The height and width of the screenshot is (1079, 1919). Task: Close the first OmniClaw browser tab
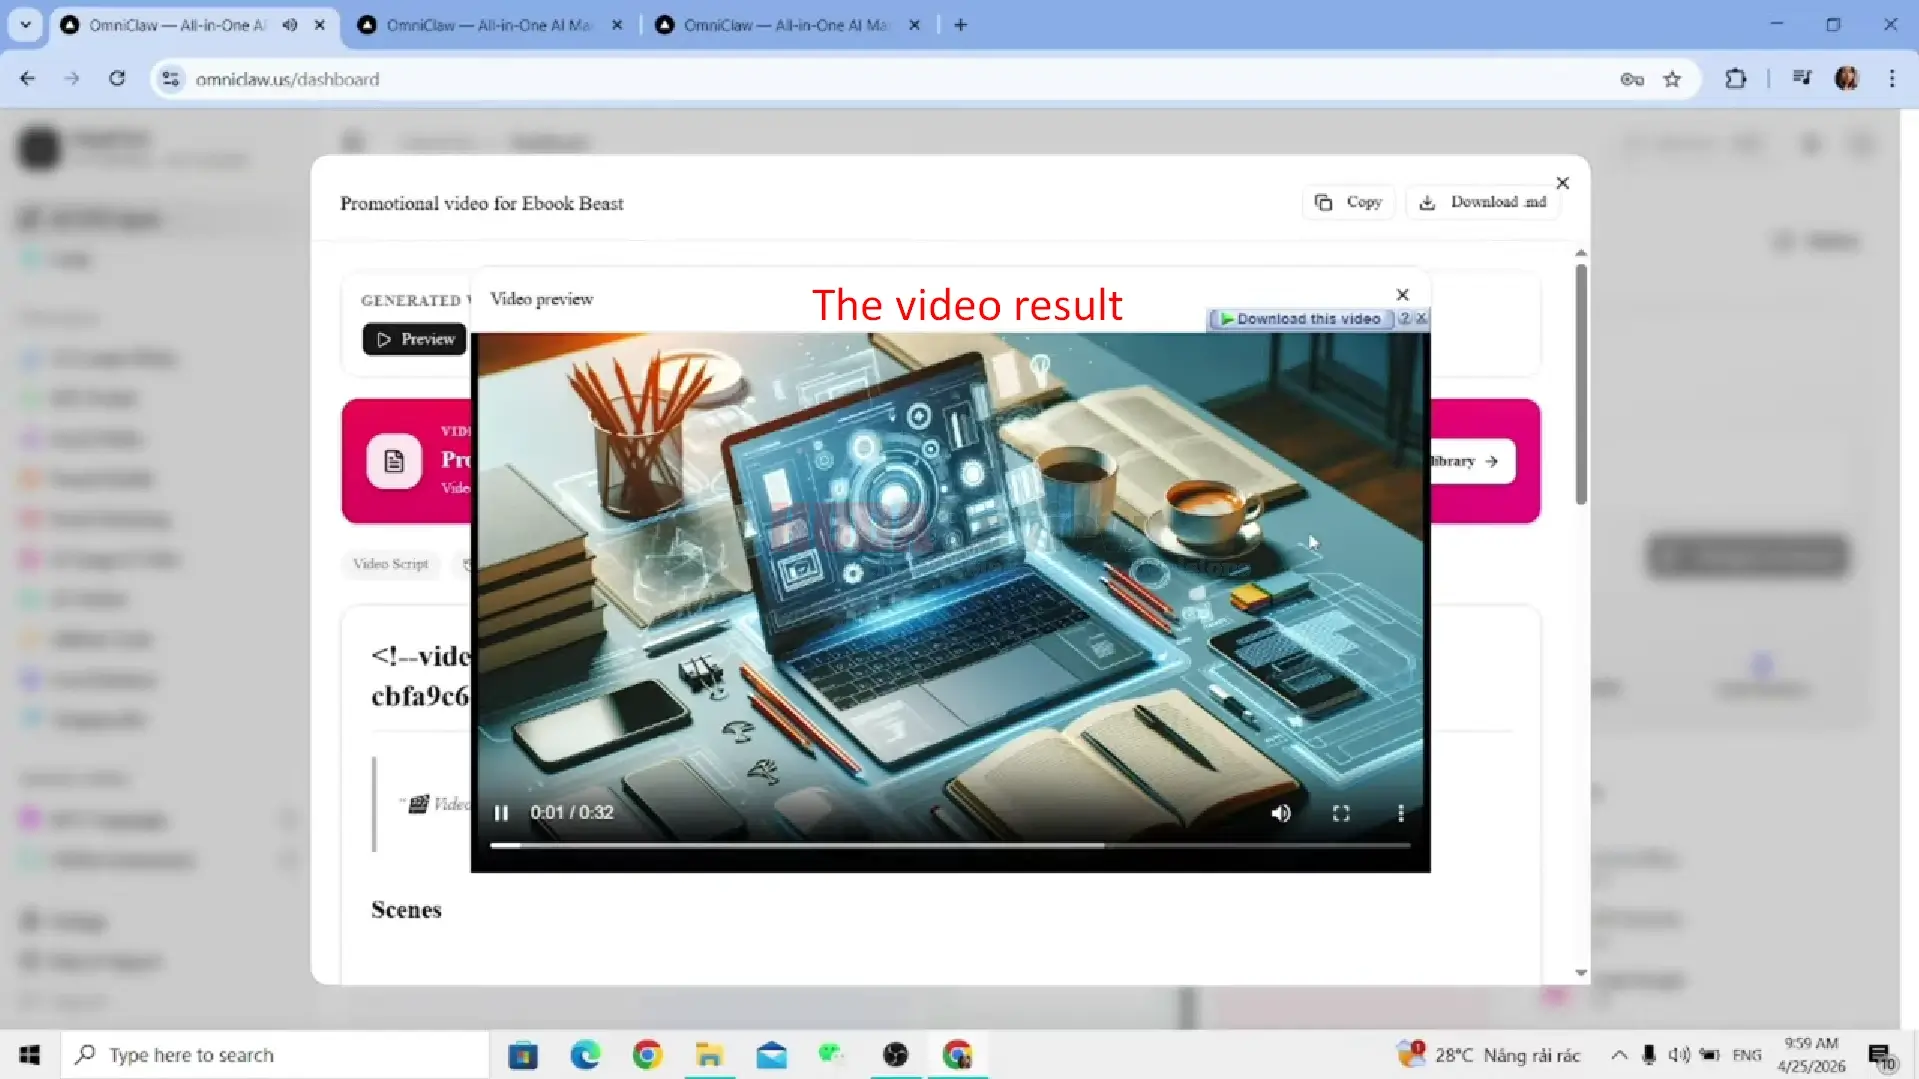pyautogui.click(x=319, y=25)
